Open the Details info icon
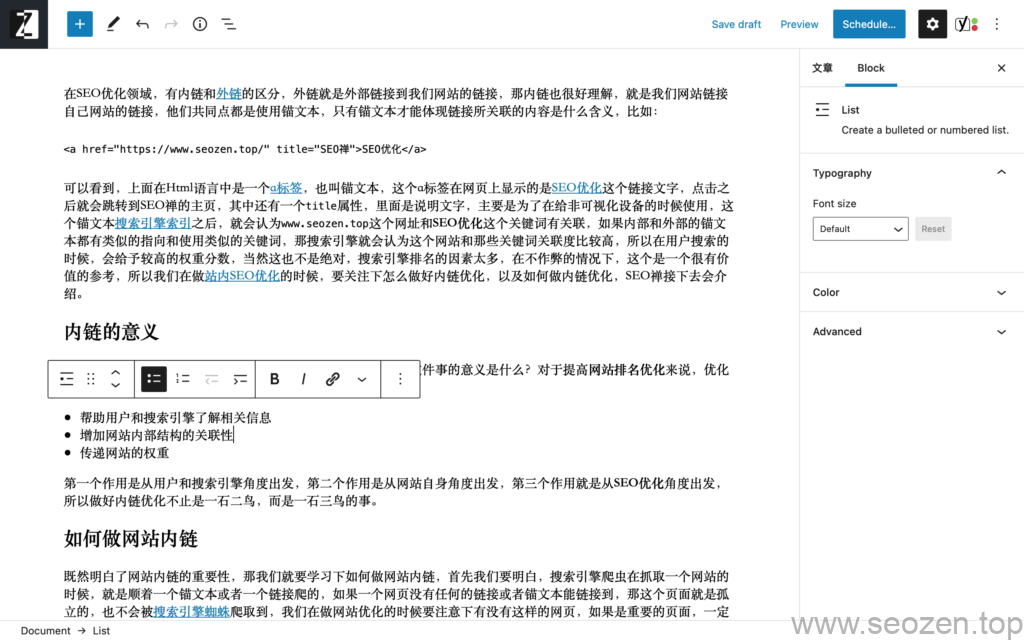 tap(199, 23)
